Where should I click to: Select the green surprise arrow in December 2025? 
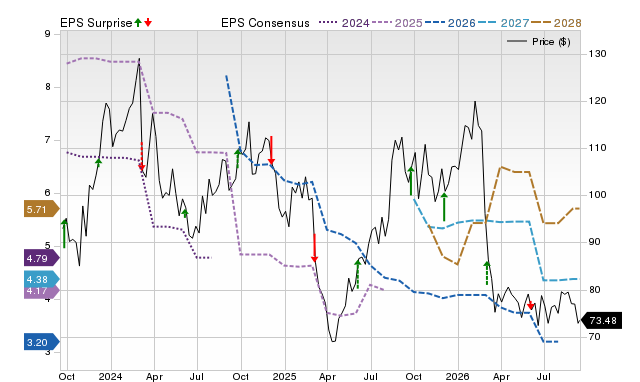click(x=444, y=207)
